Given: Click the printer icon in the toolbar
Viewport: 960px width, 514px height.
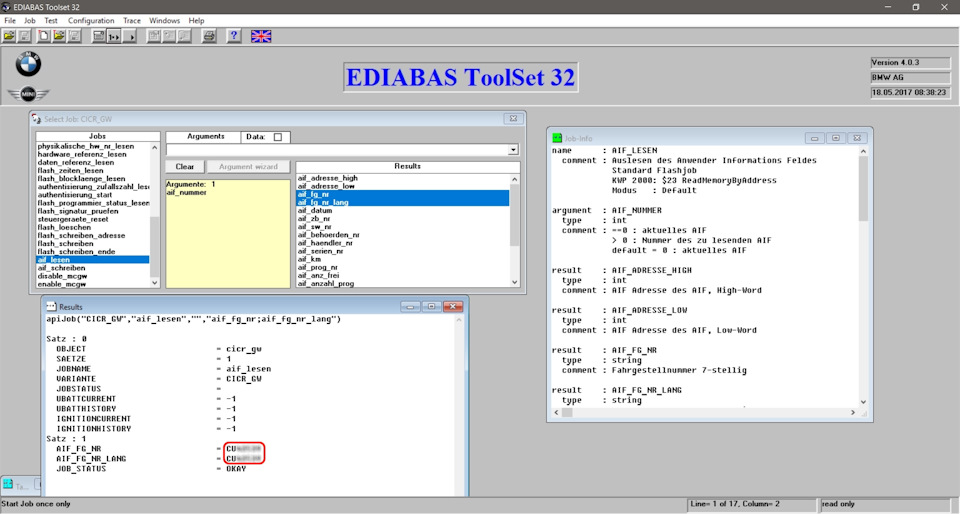Looking at the screenshot, I should (x=209, y=36).
